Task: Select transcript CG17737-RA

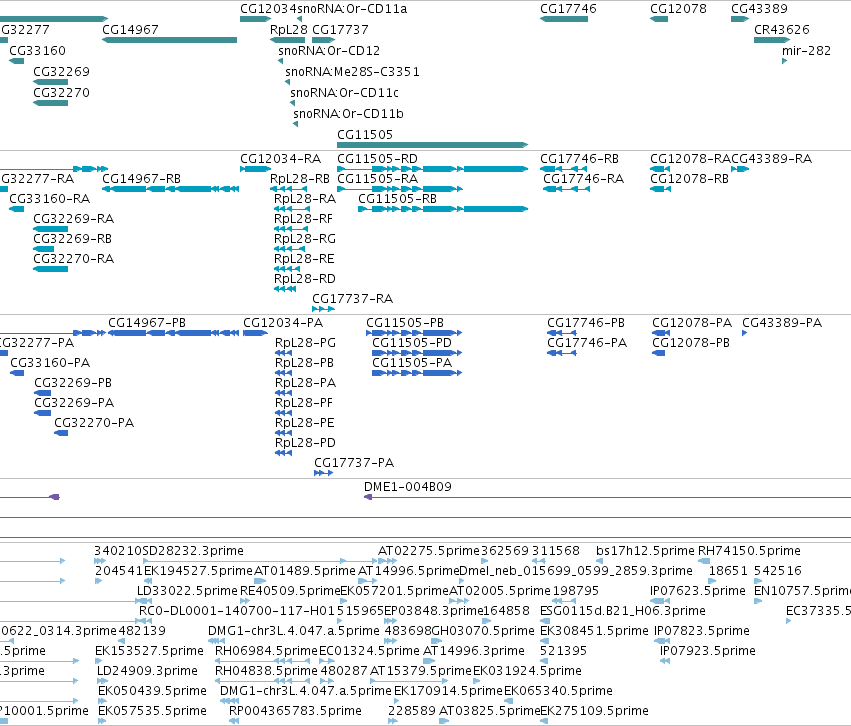Action: pos(352,299)
